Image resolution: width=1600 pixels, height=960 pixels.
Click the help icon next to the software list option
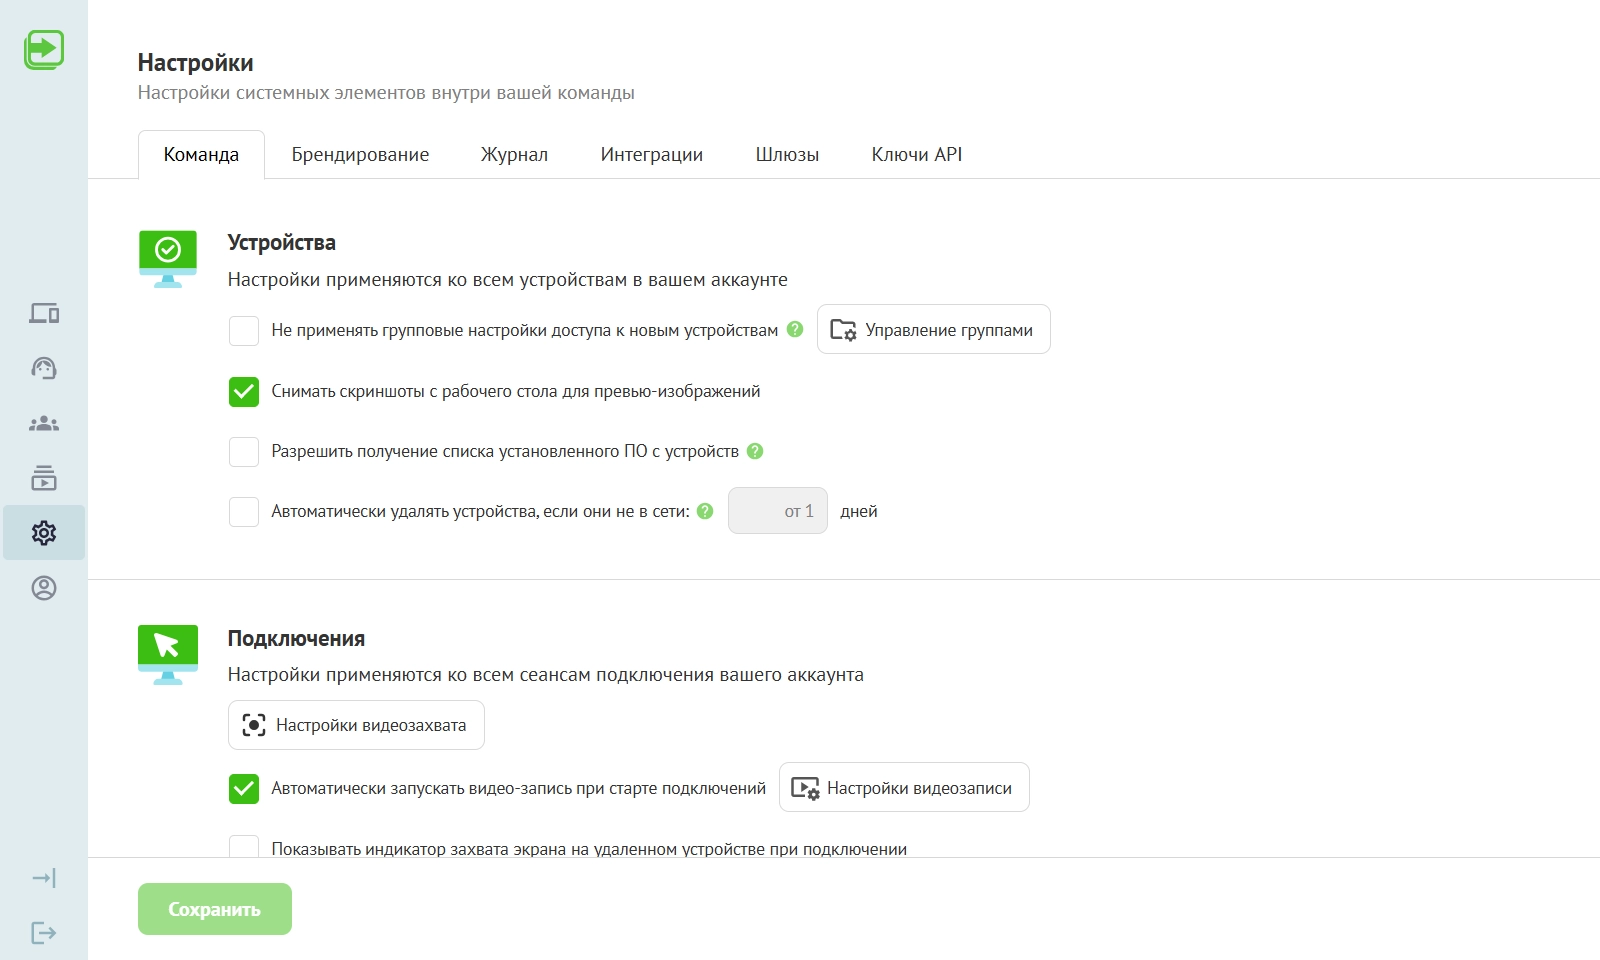[755, 451]
